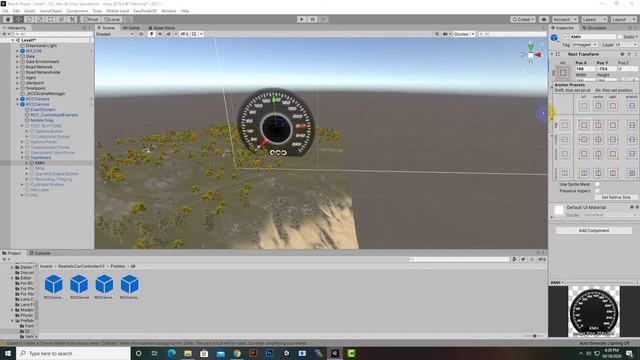Select RCCCamera in hierarchy
640x360 pixels.
click(37, 99)
